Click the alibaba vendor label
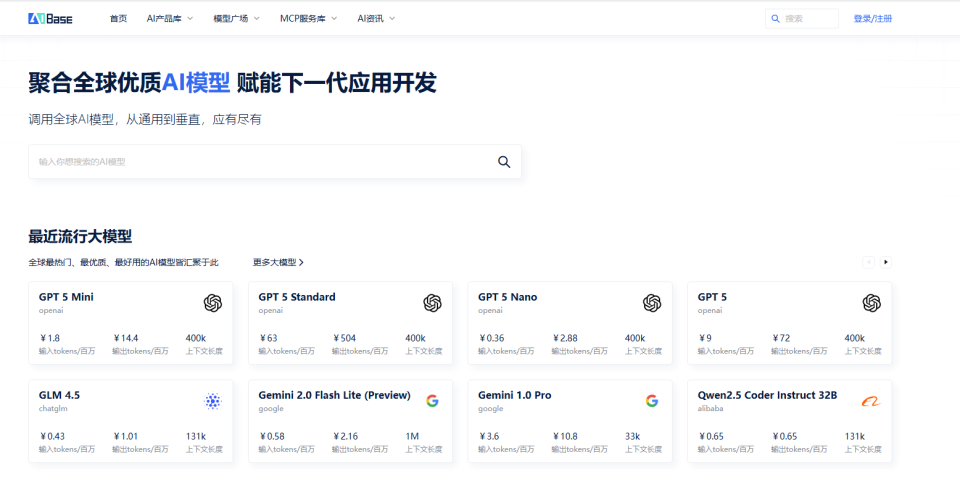This screenshot has width=960, height=500. [710, 409]
